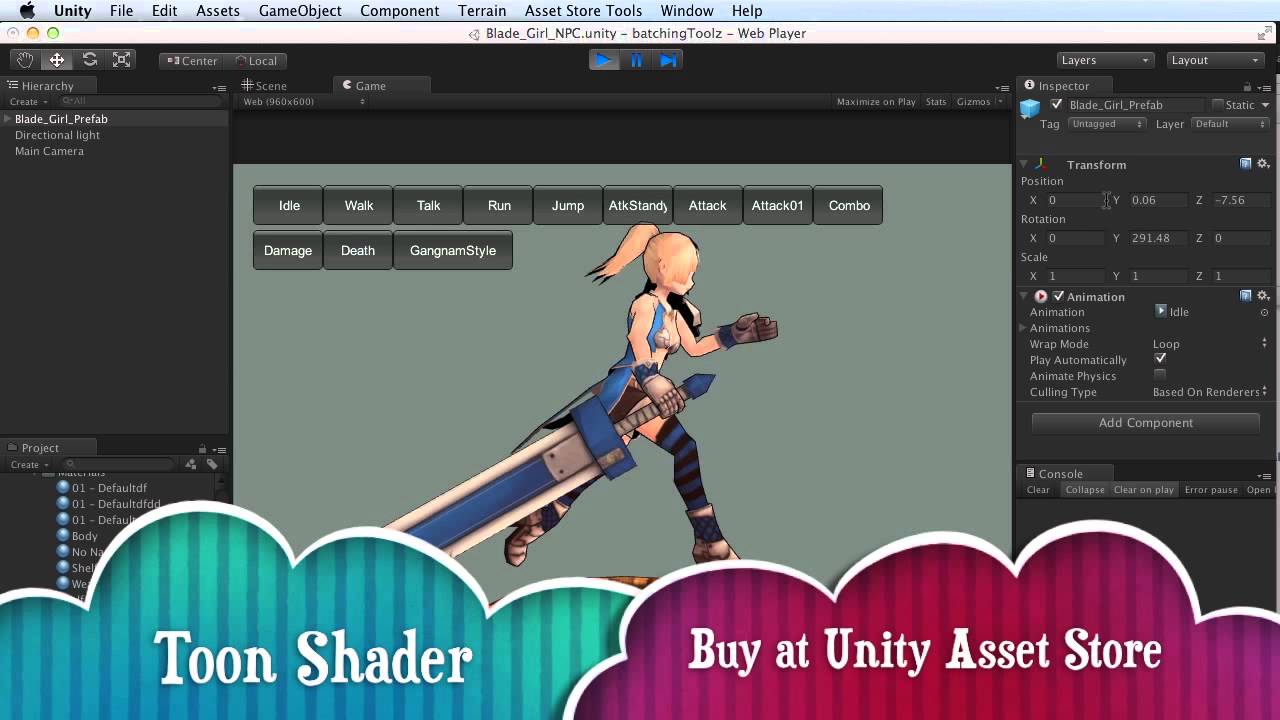Expand the Animations array
Screen dimensions: 1280x720
click(1023, 328)
